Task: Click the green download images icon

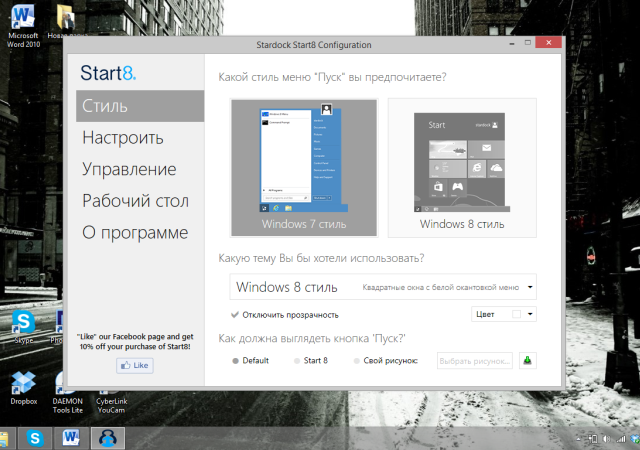Action: [527, 361]
